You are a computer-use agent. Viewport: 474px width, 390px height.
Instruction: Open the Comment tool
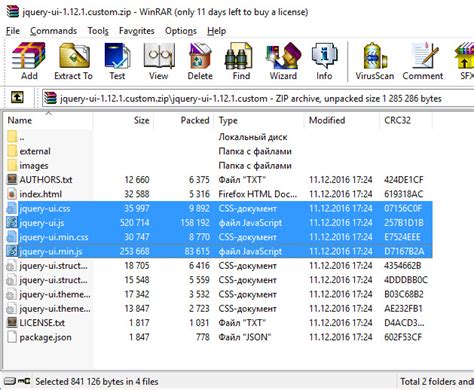click(x=423, y=61)
